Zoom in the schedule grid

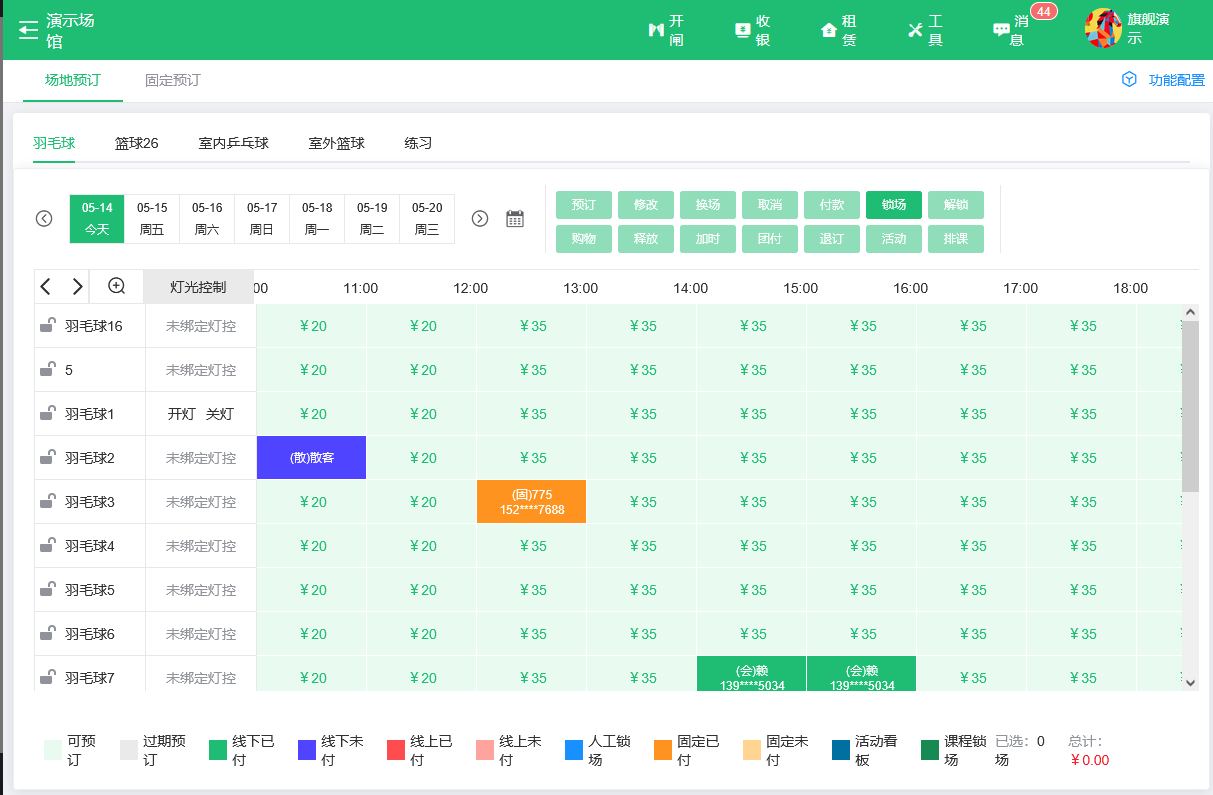click(x=116, y=286)
